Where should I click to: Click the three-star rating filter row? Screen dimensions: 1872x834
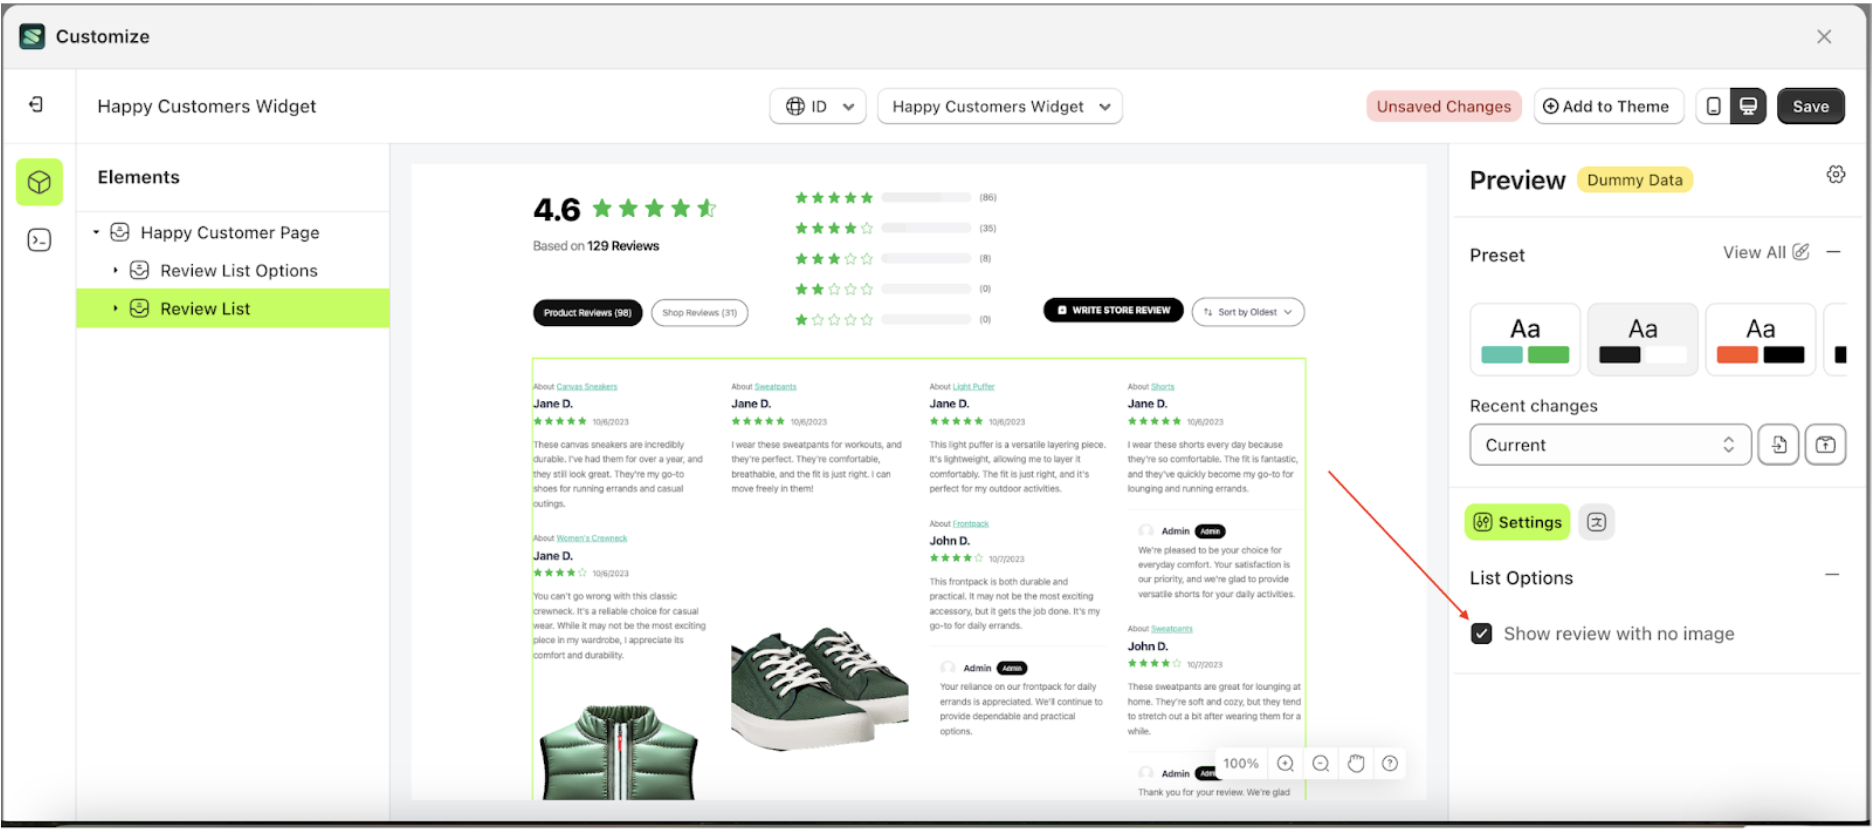click(894, 258)
